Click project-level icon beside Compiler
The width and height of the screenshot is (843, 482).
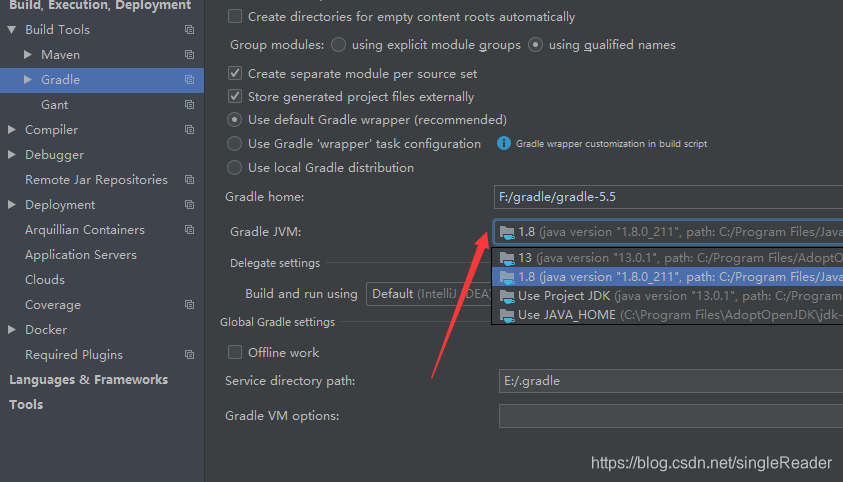(189, 130)
